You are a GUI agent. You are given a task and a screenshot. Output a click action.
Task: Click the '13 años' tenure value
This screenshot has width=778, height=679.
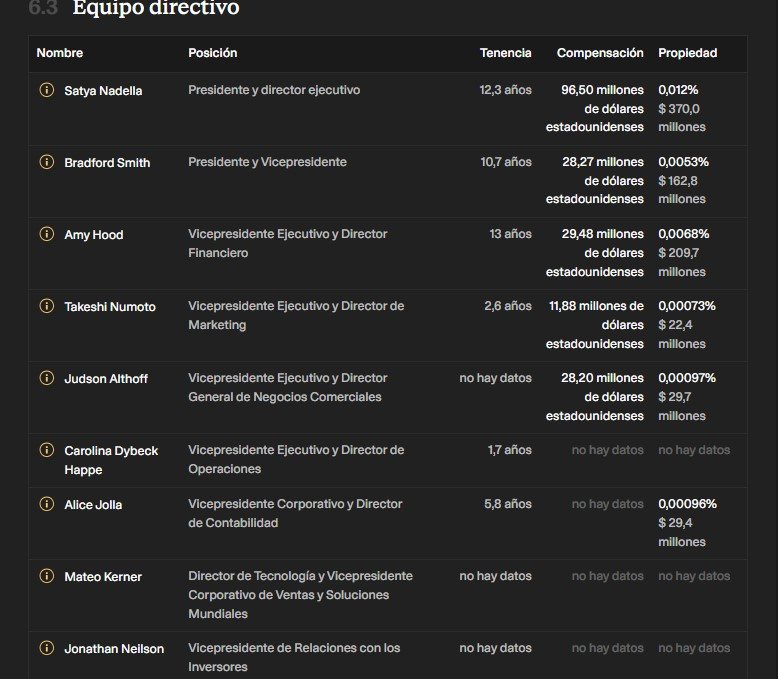(x=510, y=234)
